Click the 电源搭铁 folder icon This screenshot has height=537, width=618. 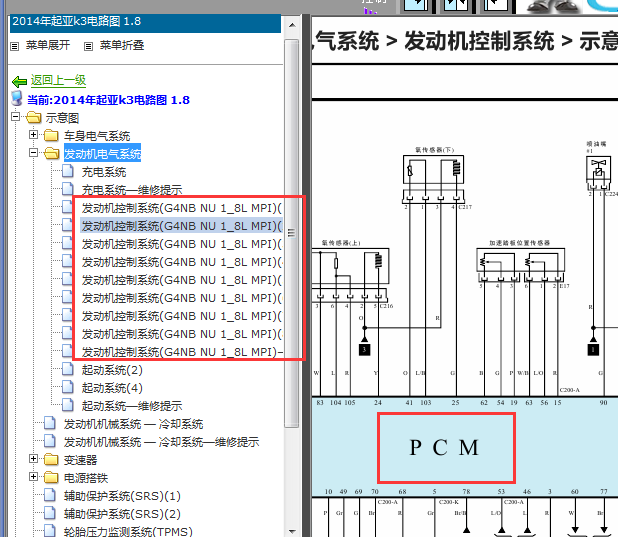pos(51,477)
